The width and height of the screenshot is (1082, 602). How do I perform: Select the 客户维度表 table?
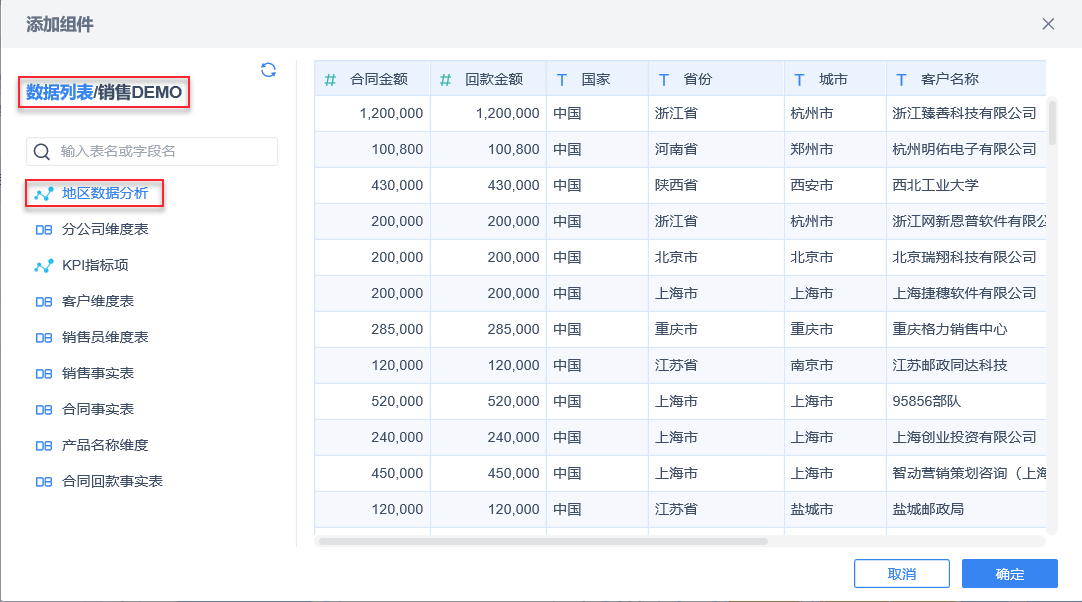click(x=98, y=301)
